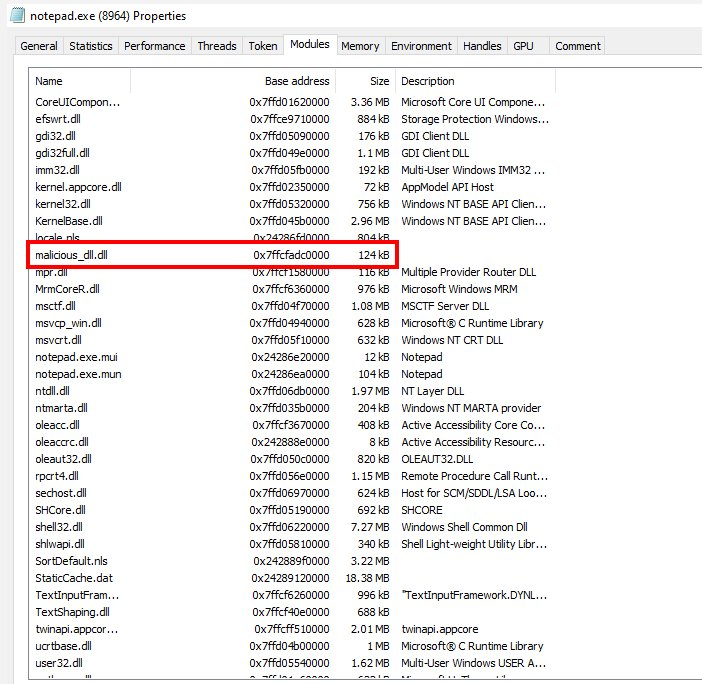Select ntmarta.dll row

tap(291, 408)
